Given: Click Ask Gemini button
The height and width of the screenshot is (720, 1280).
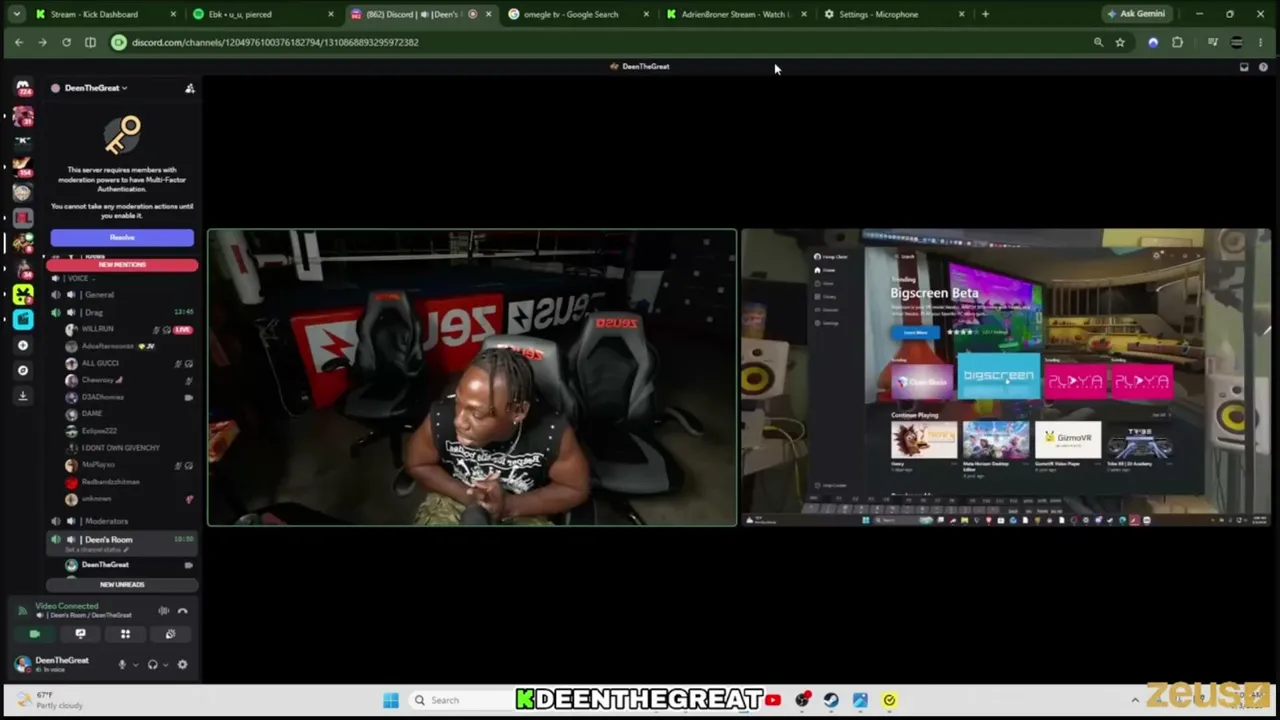Looking at the screenshot, I should point(1136,14).
